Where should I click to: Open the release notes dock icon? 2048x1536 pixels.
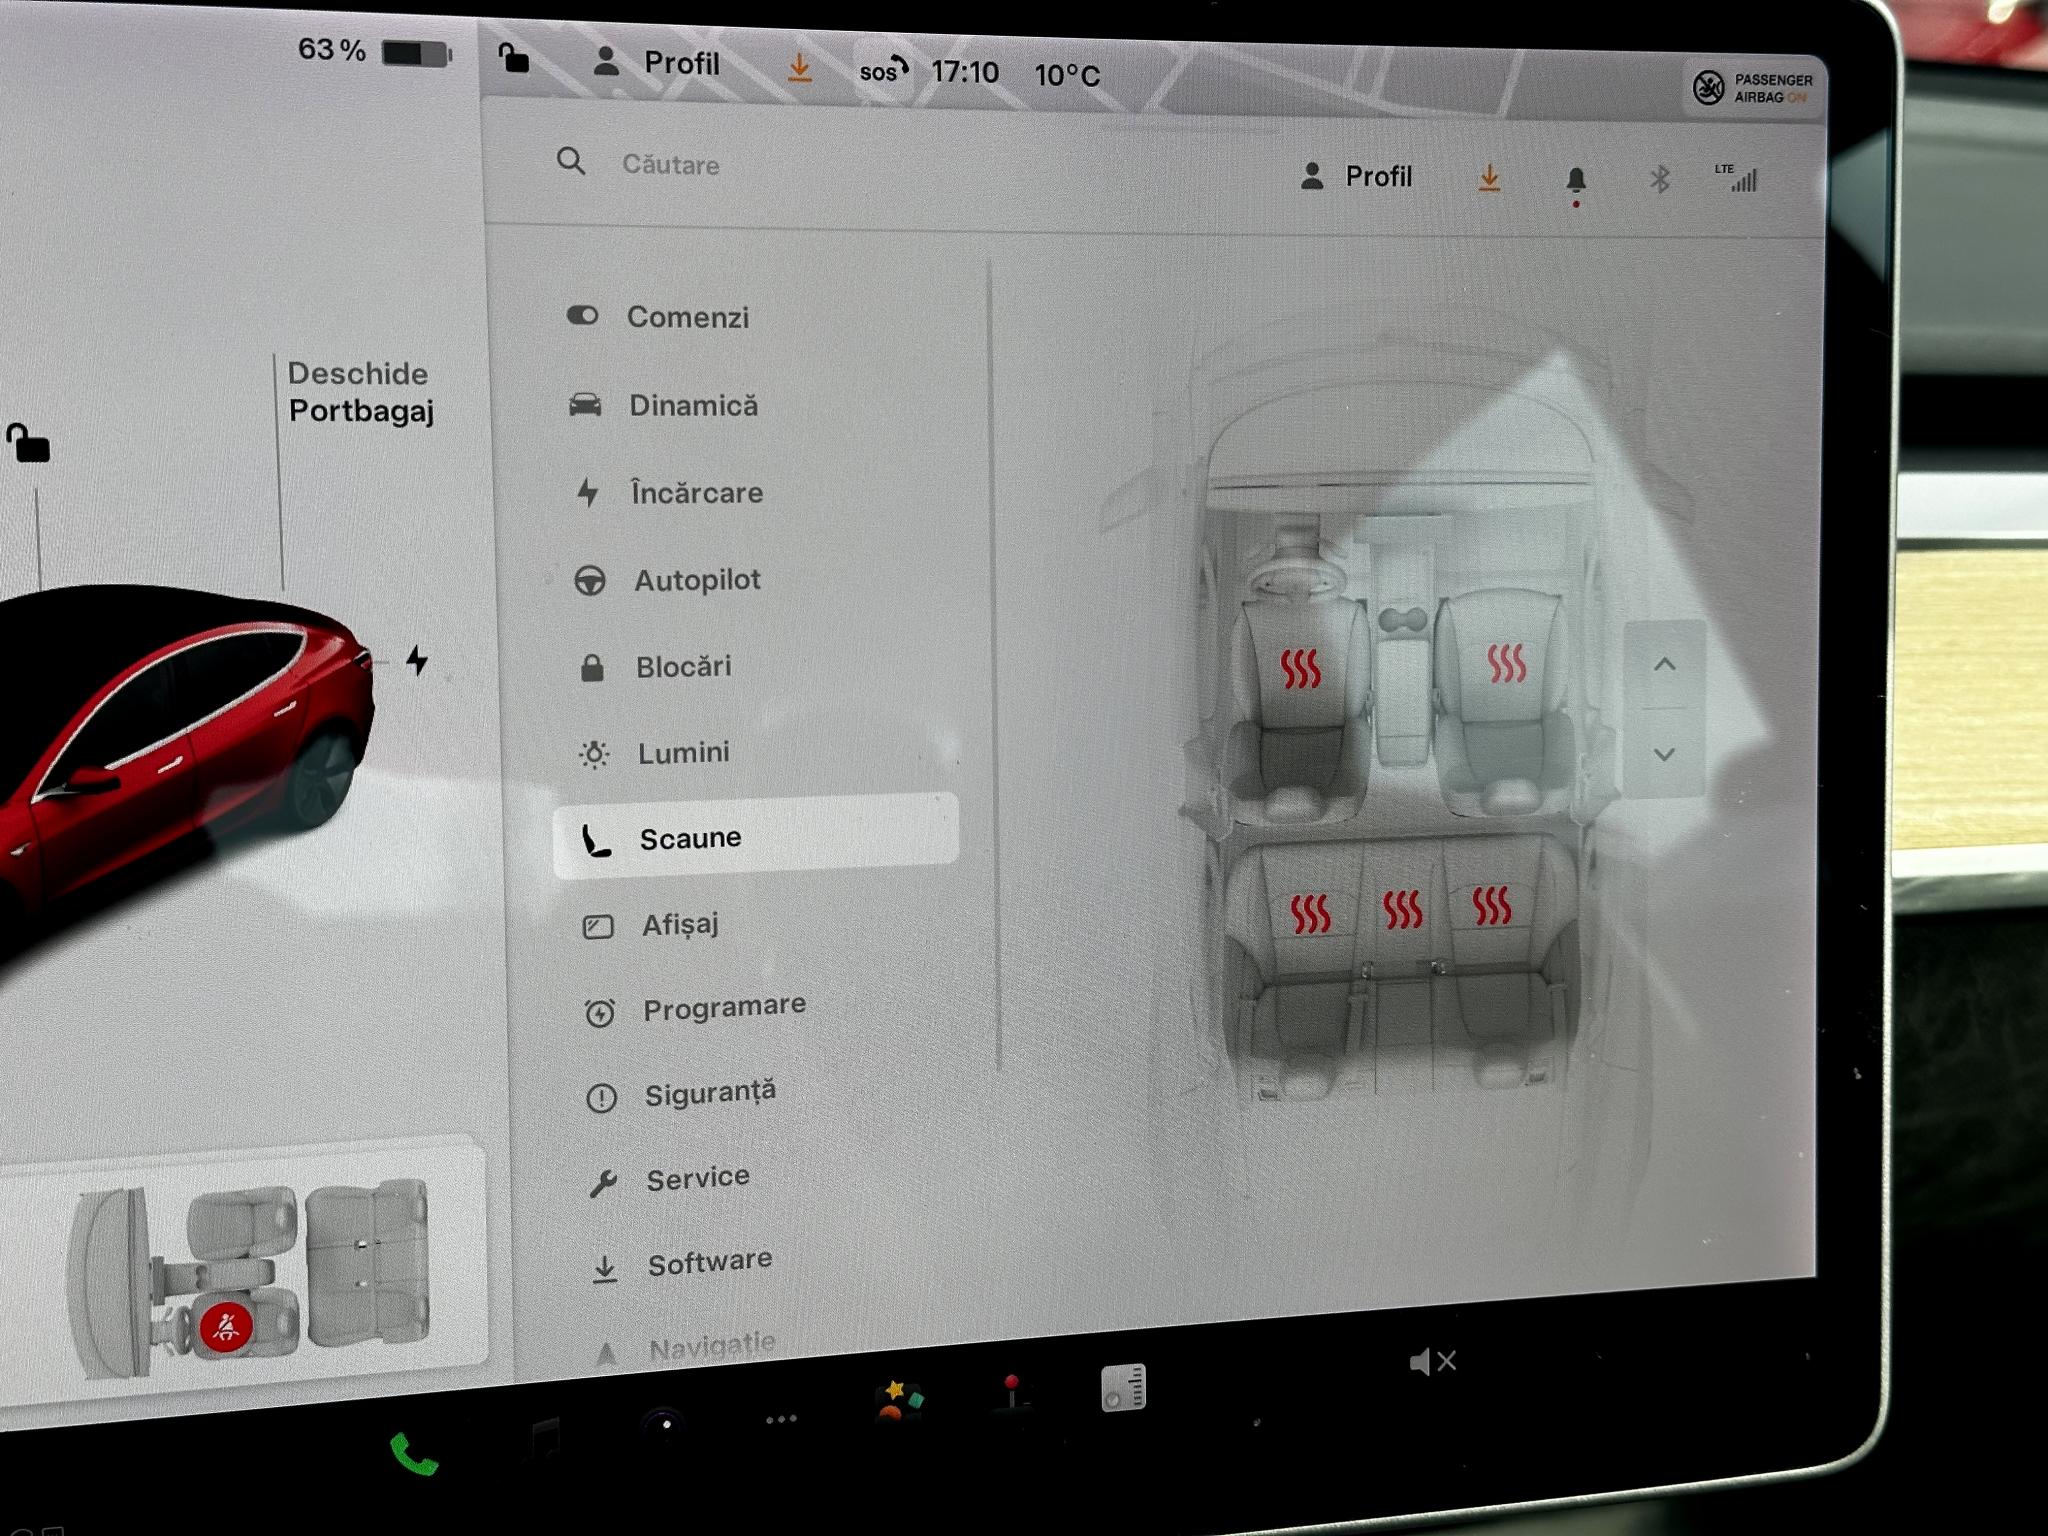pos(1123,1387)
